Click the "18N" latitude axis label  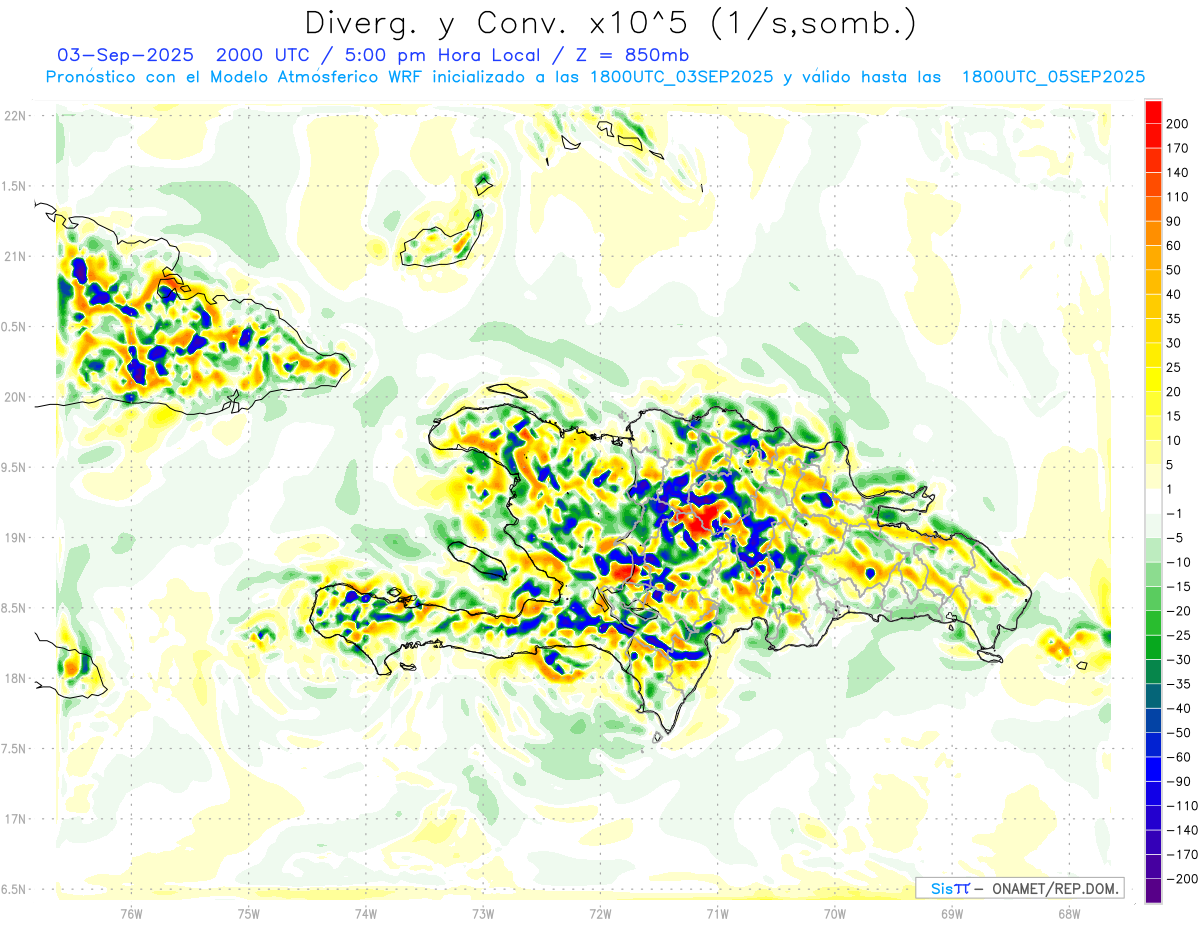click(x=17, y=678)
